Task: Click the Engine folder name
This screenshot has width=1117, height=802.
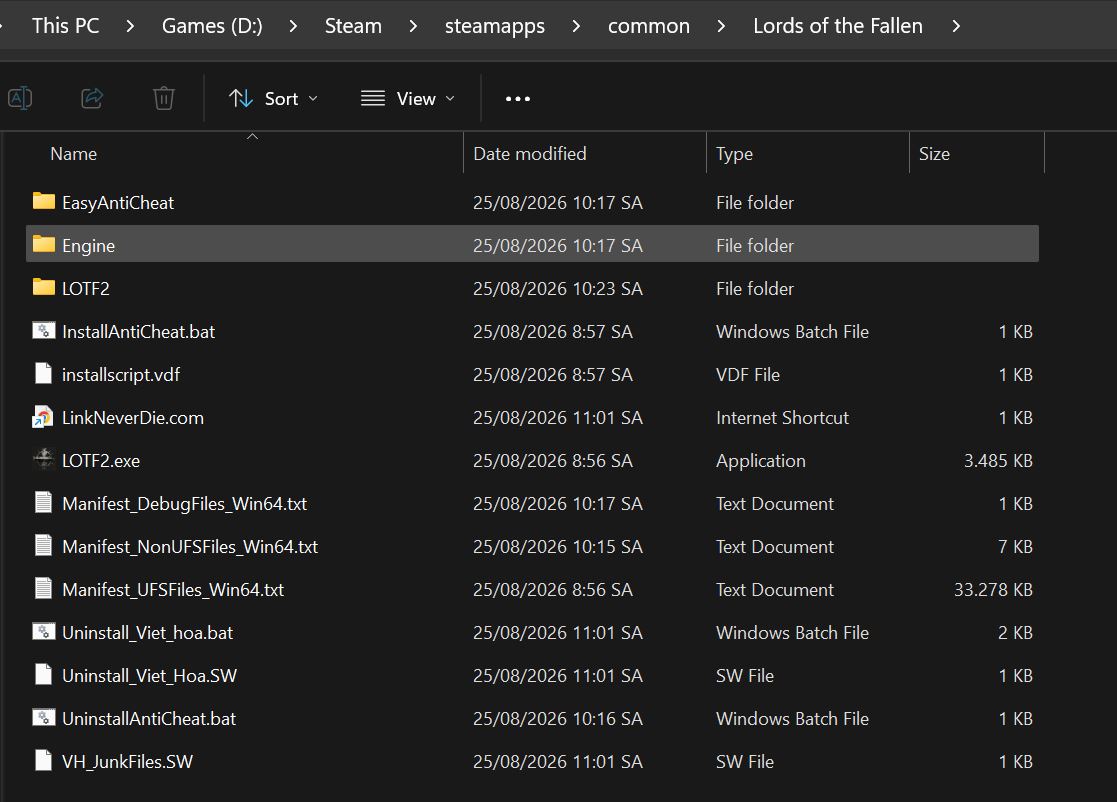Action: (x=88, y=246)
